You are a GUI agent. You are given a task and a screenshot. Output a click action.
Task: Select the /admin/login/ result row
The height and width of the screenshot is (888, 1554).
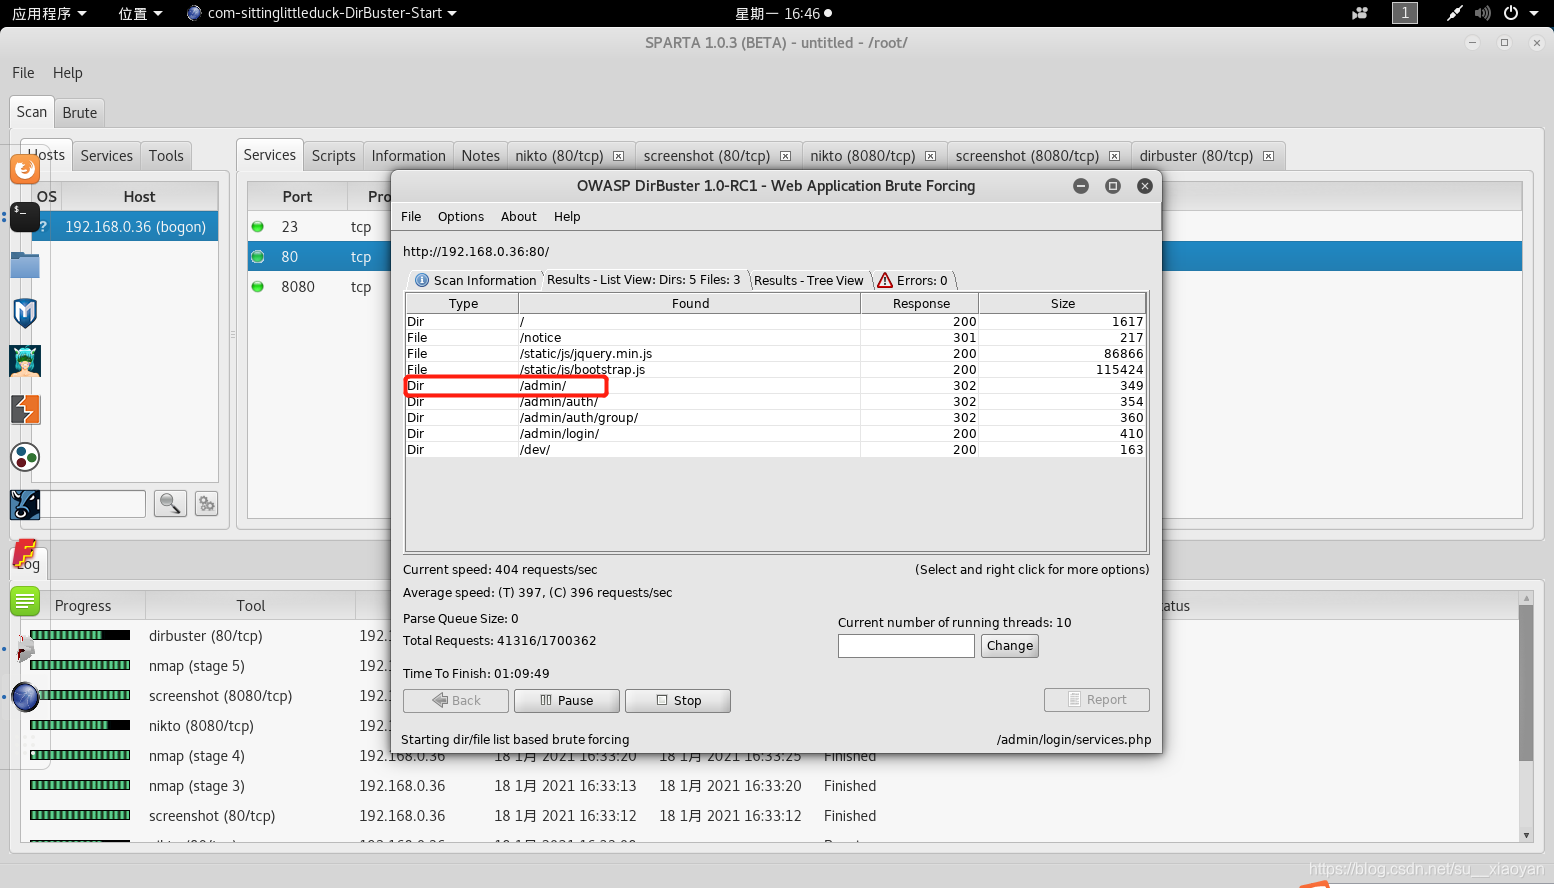775,434
